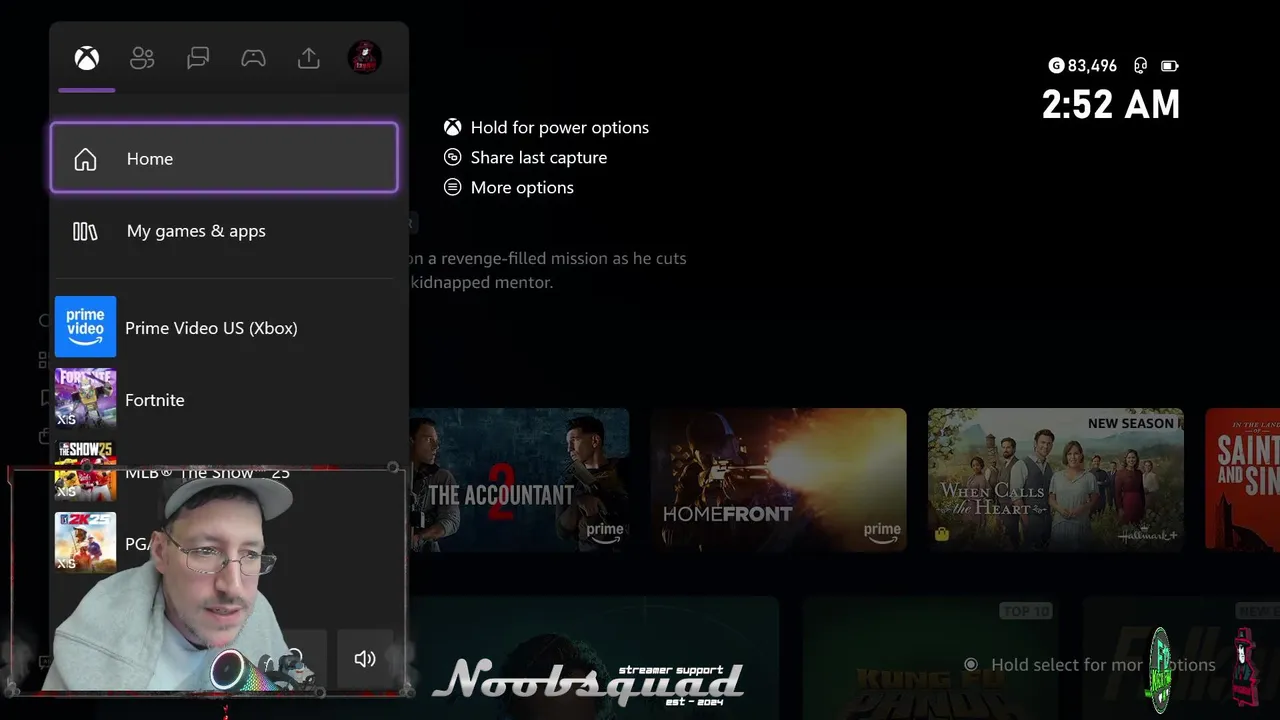This screenshot has height=720, width=1280.
Task: Click the 83,496 Gamerscore value
Action: [x=1092, y=65]
